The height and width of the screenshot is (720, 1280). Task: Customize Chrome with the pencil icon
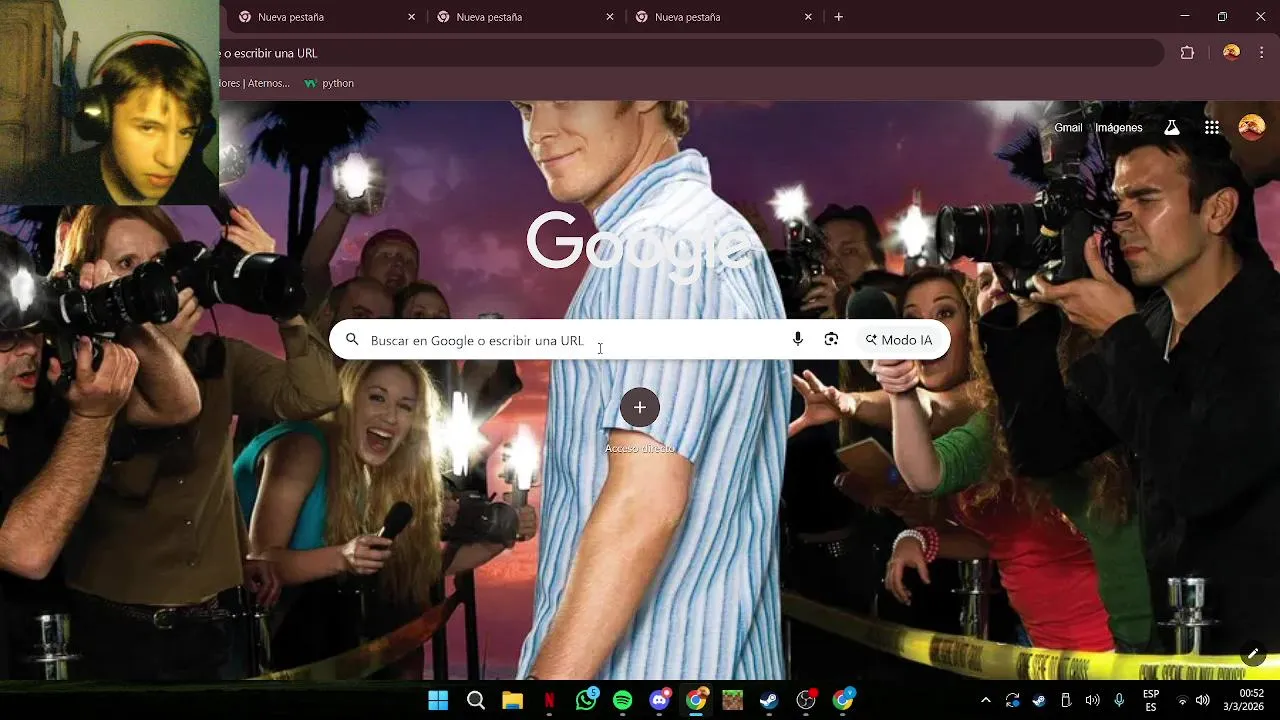click(1253, 654)
